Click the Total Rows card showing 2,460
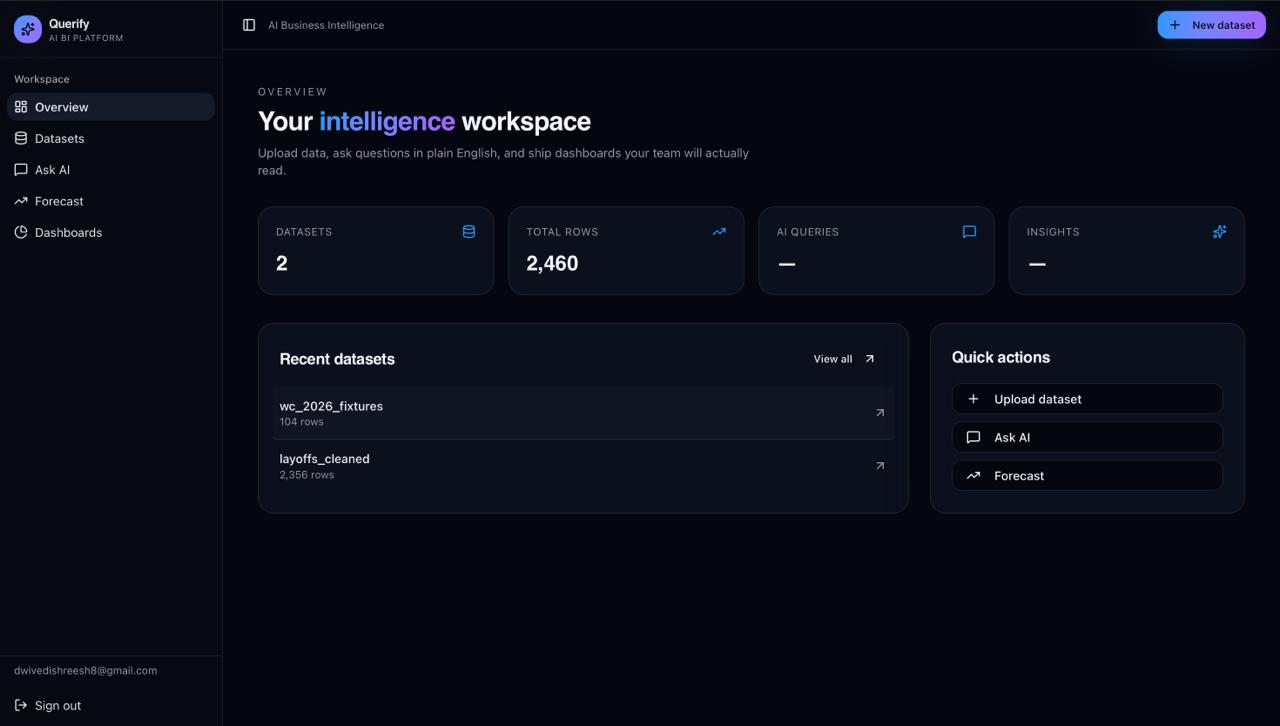The image size is (1280, 726). pyautogui.click(x=626, y=251)
